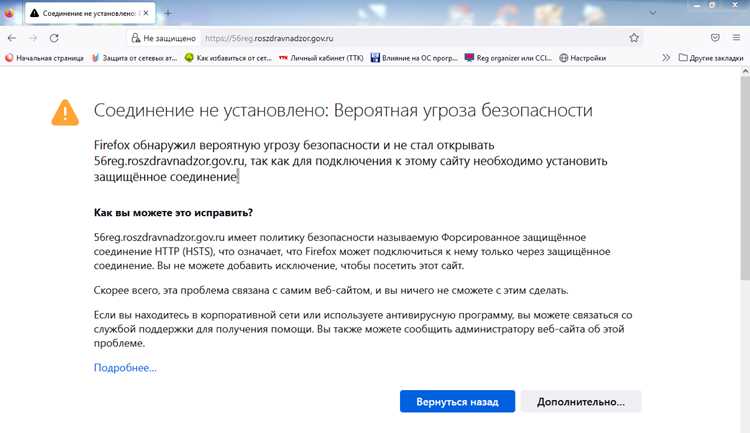Click the "Подробнее..." link
Image resolution: width=750 pixels, height=433 pixels.
[125, 367]
